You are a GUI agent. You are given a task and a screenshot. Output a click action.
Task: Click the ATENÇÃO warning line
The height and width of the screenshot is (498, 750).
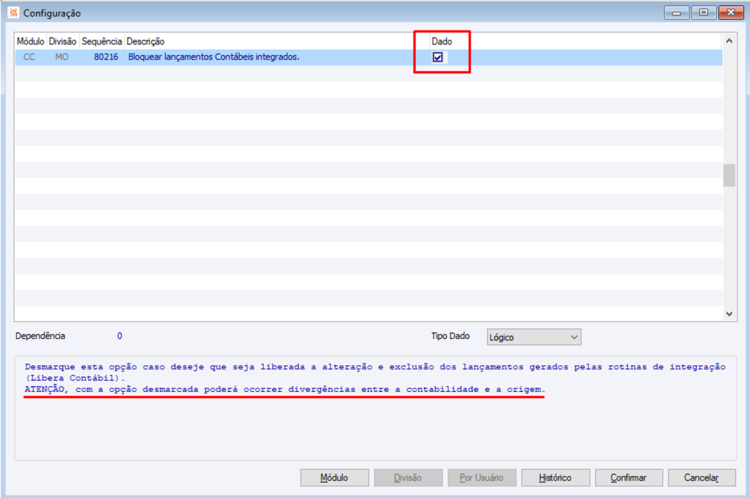click(285, 389)
